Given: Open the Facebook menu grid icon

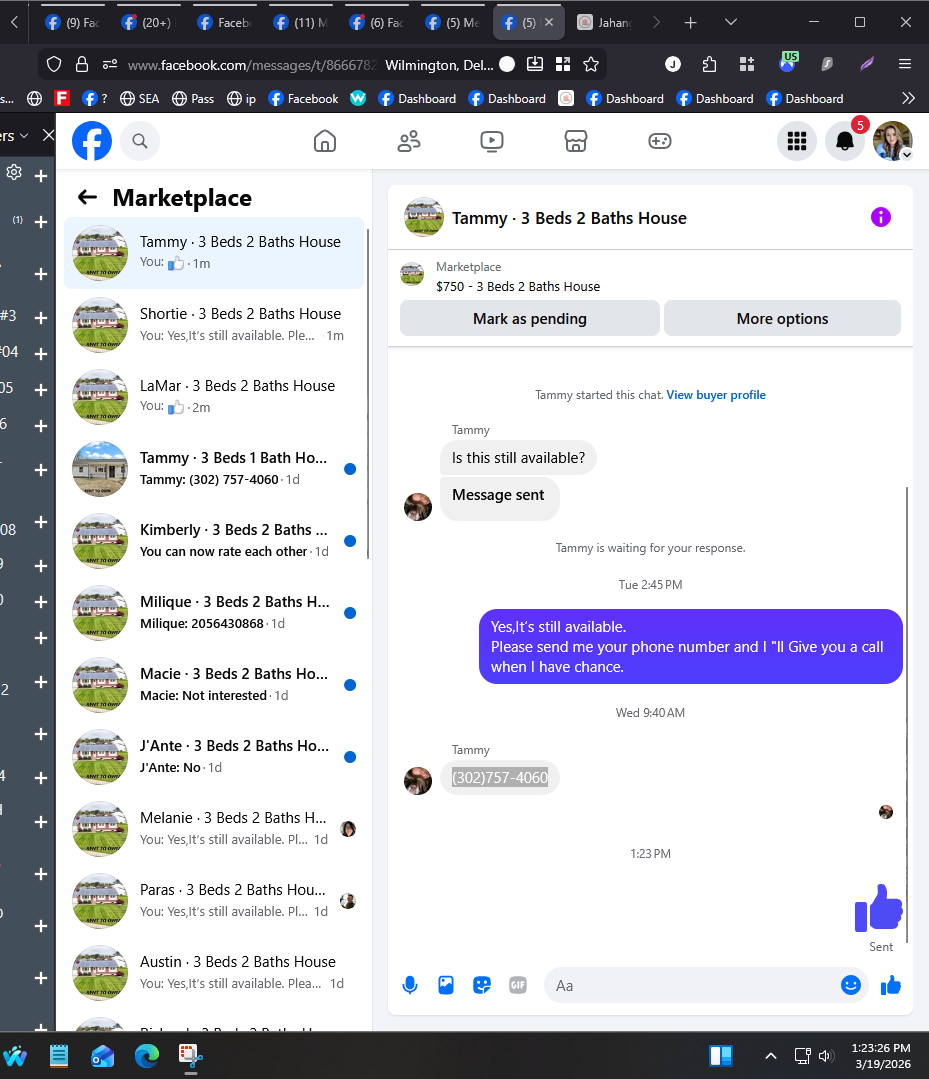Looking at the screenshot, I should pyautogui.click(x=797, y=141).
